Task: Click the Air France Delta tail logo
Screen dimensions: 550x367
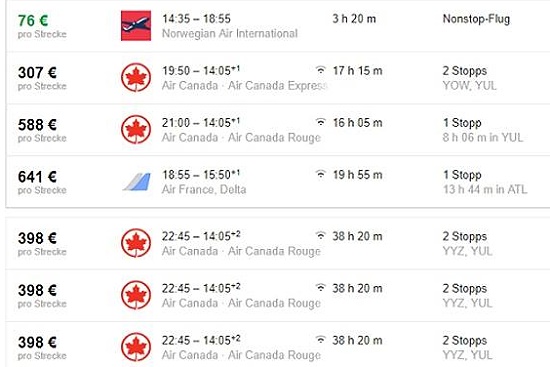Action: coord(137,182)
